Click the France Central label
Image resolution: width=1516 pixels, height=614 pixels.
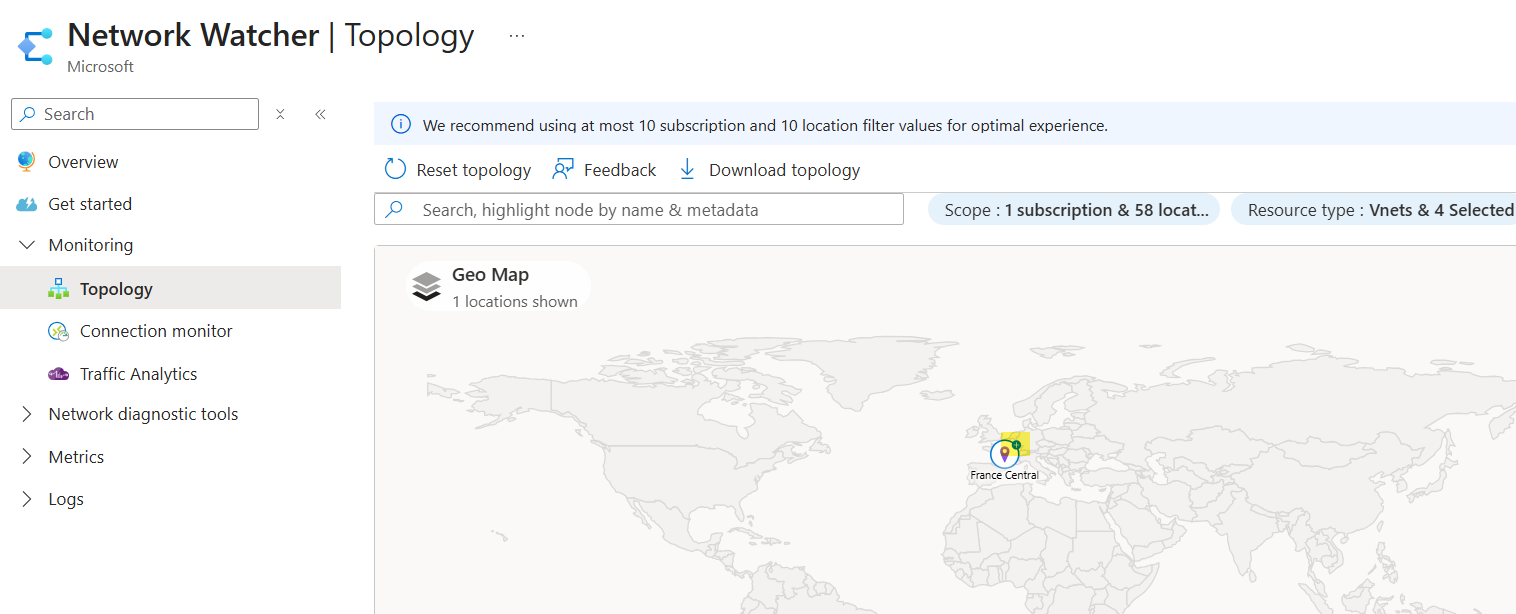[x=1004, y=475]
